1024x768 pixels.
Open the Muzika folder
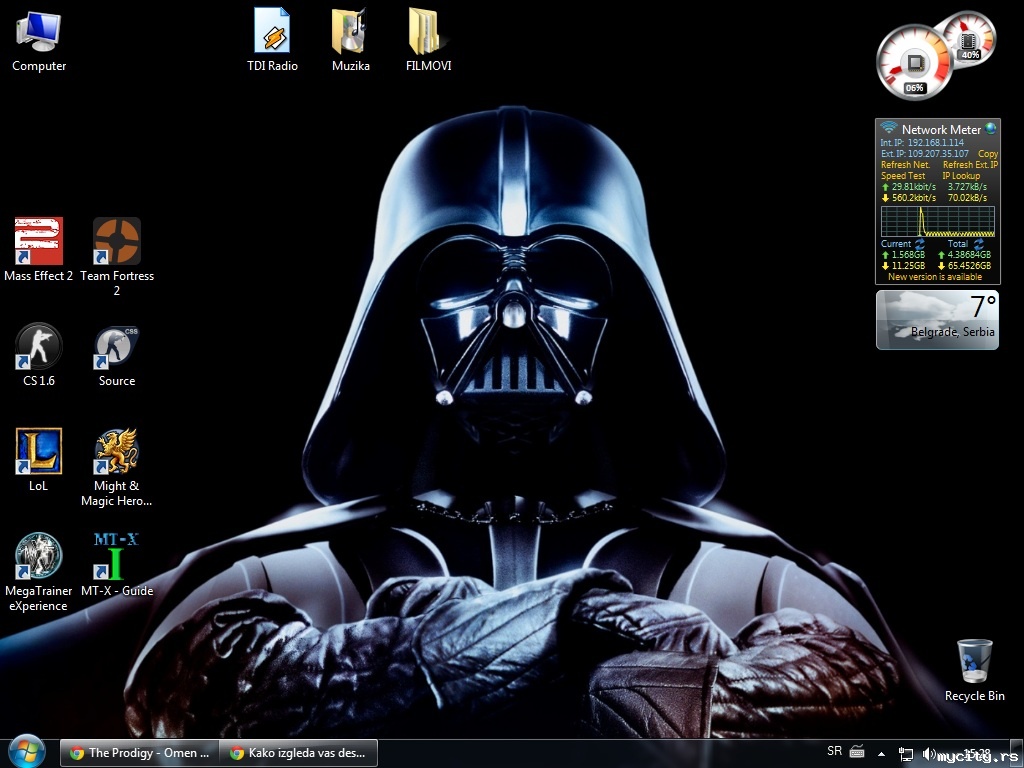pyautogui.click(x=350, y=40)
